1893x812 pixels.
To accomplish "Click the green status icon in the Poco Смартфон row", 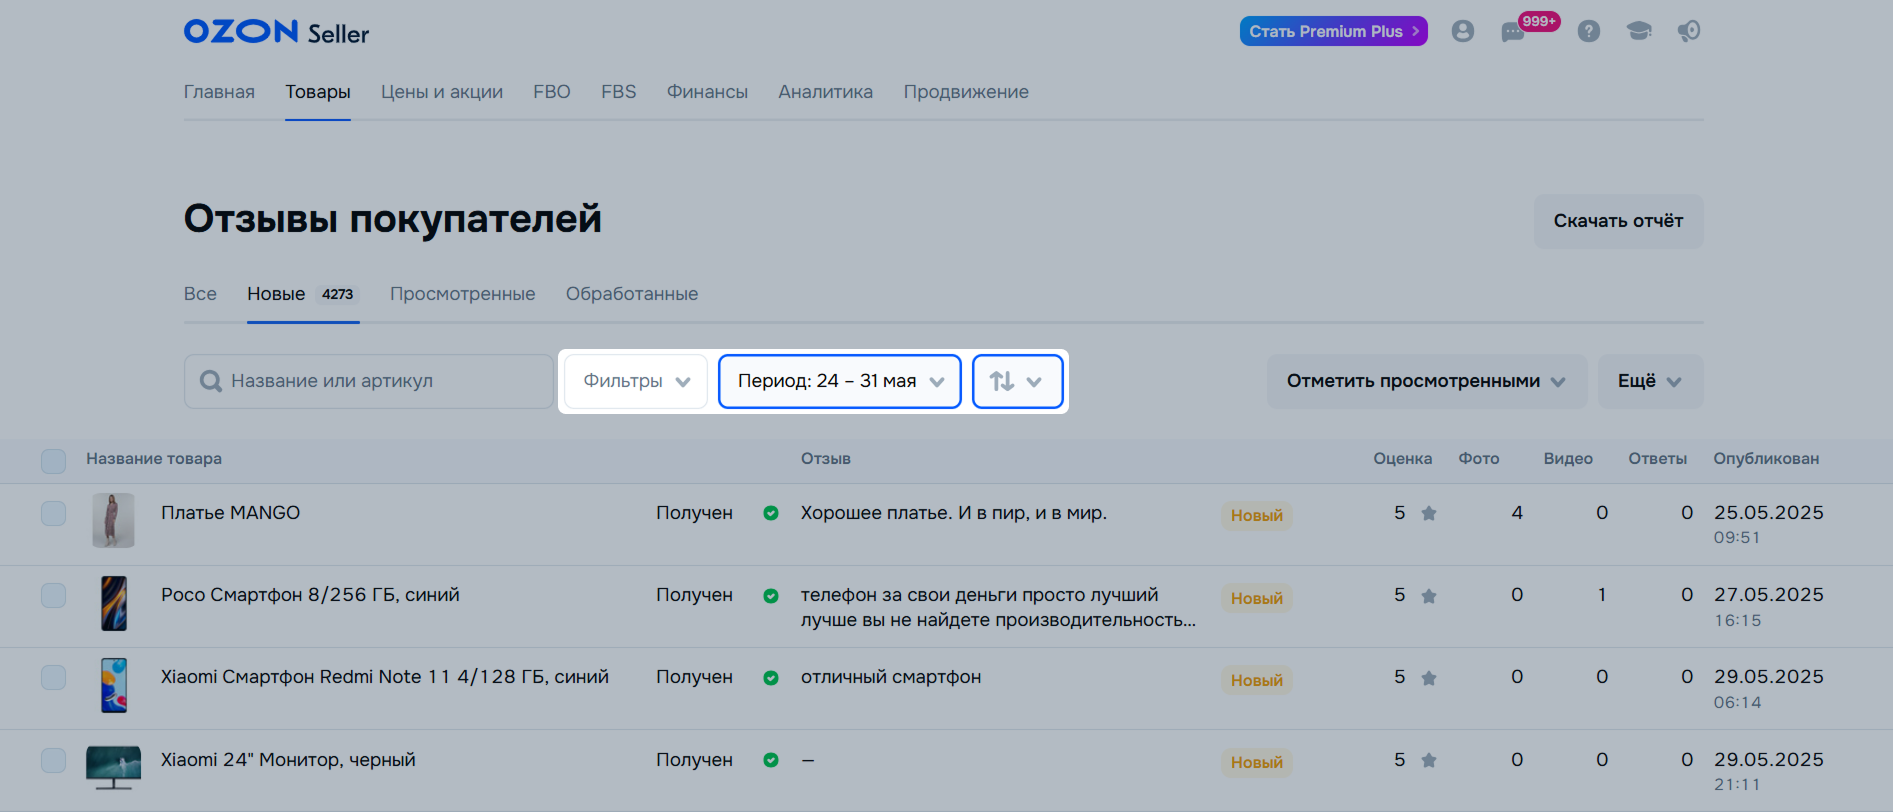I will pyautogui.click(x=771, y=596).
